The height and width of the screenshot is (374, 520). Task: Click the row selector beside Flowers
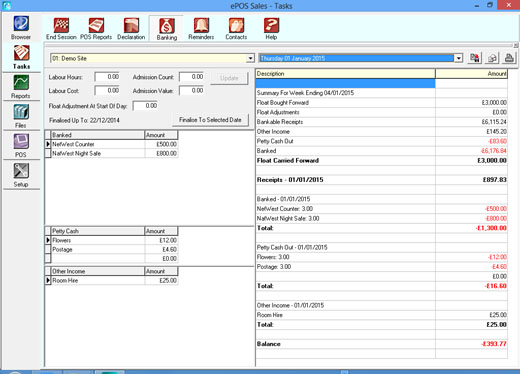coord(48,240)
